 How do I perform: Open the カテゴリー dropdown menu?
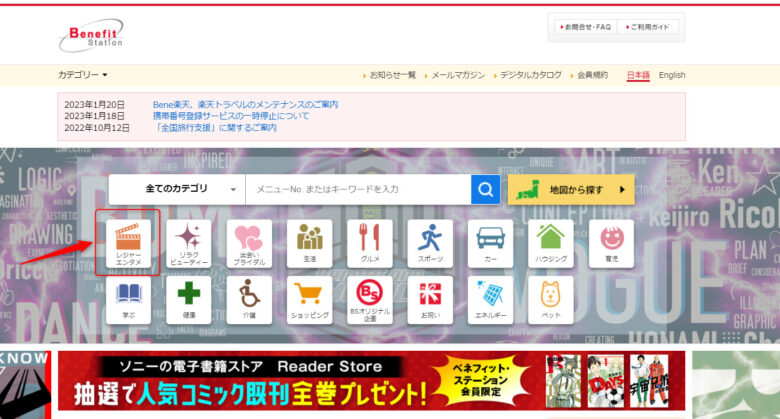coord(82,75)
